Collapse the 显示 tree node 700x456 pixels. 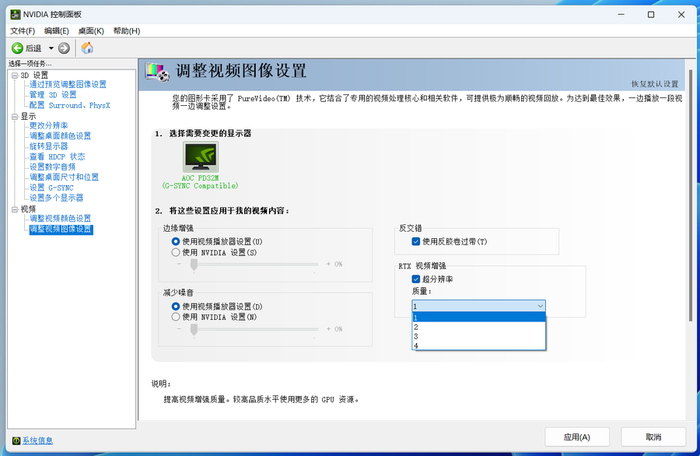point(14,117)
